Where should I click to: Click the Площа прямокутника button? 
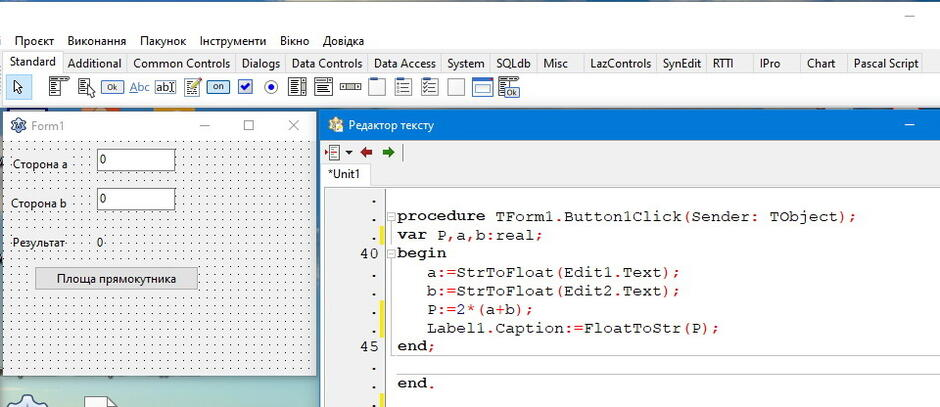(x=116, y=279)
